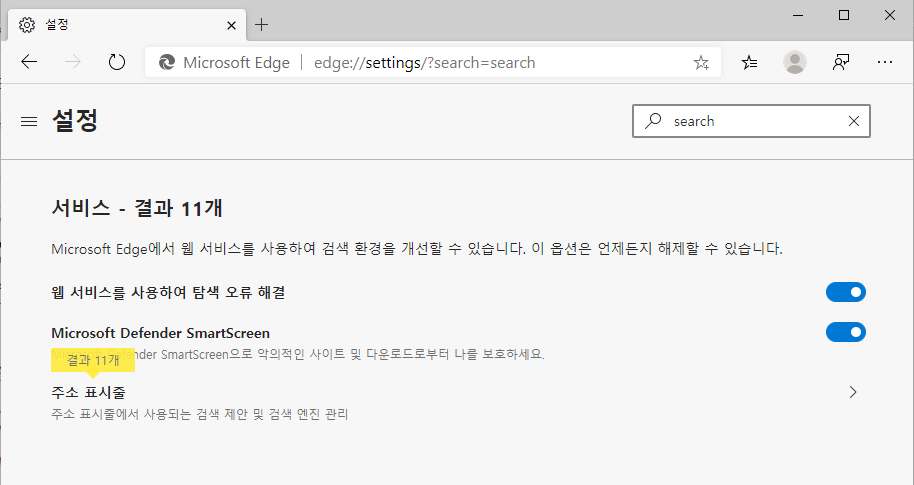Viewport: 914px width, 485px height.
Task: Click the magnifier icon in the search box
Action: [x=653, y=121]
